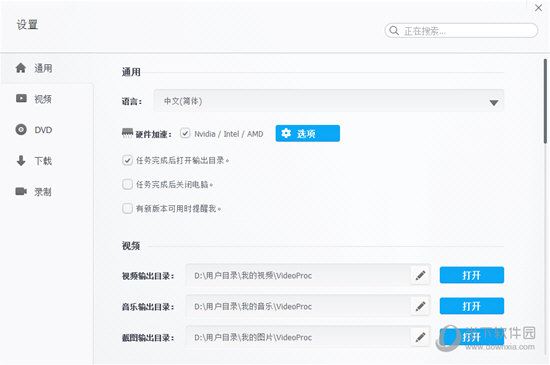Switch to the 下载 sidebar tab
The width and height of the screenshot is (550, 365).
point(47,161)
